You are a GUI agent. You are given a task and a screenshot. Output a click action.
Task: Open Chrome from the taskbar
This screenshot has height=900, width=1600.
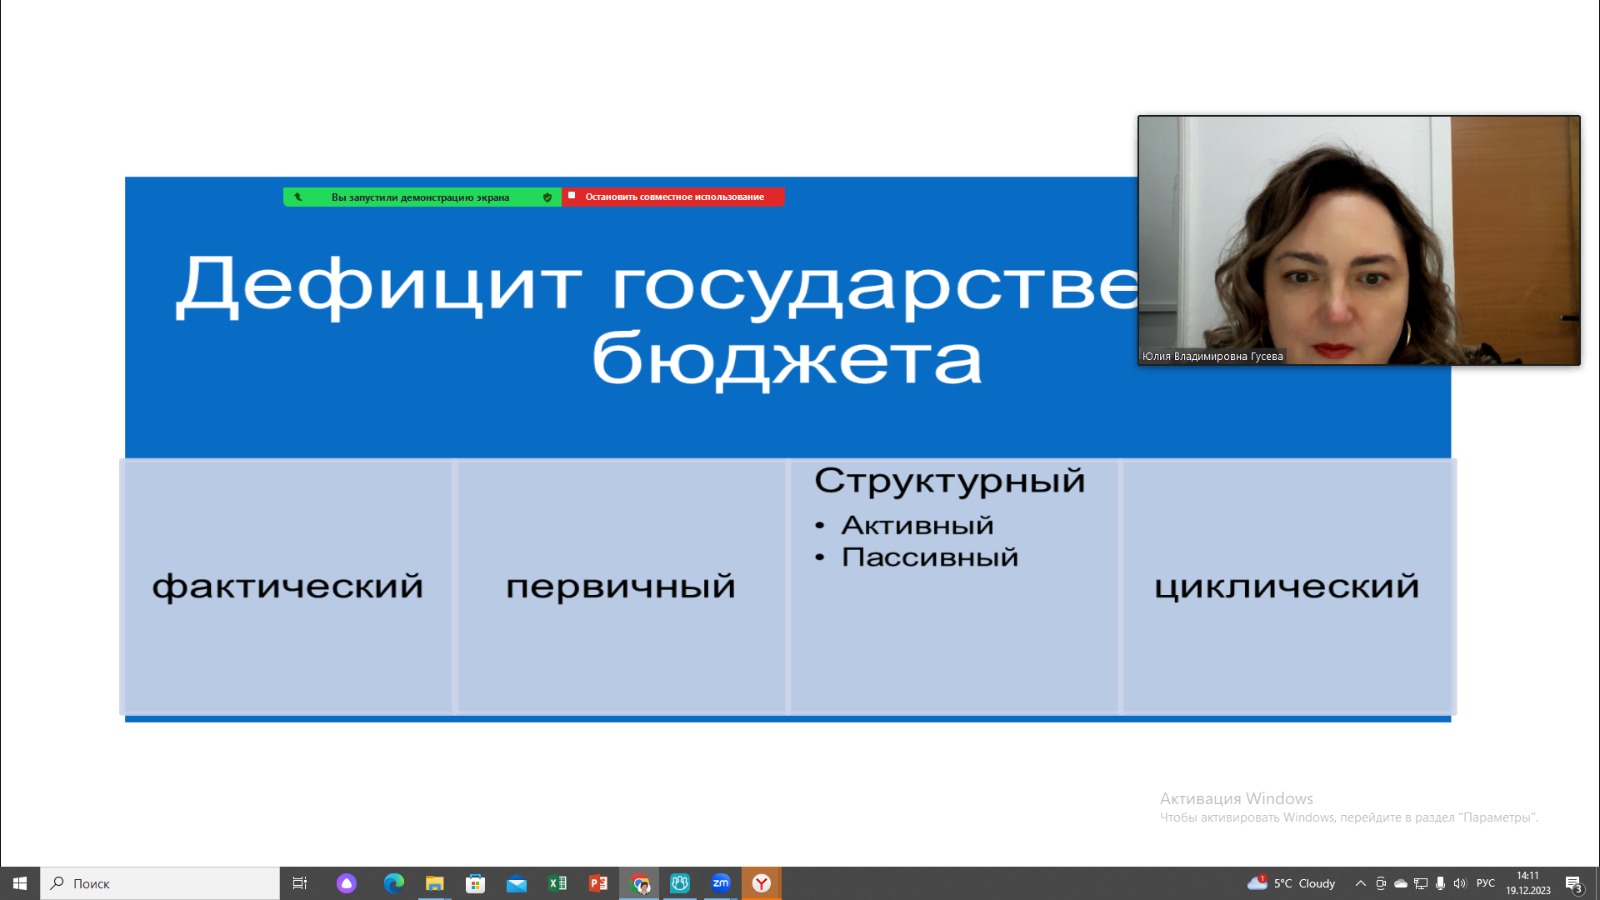coord(640,883)
